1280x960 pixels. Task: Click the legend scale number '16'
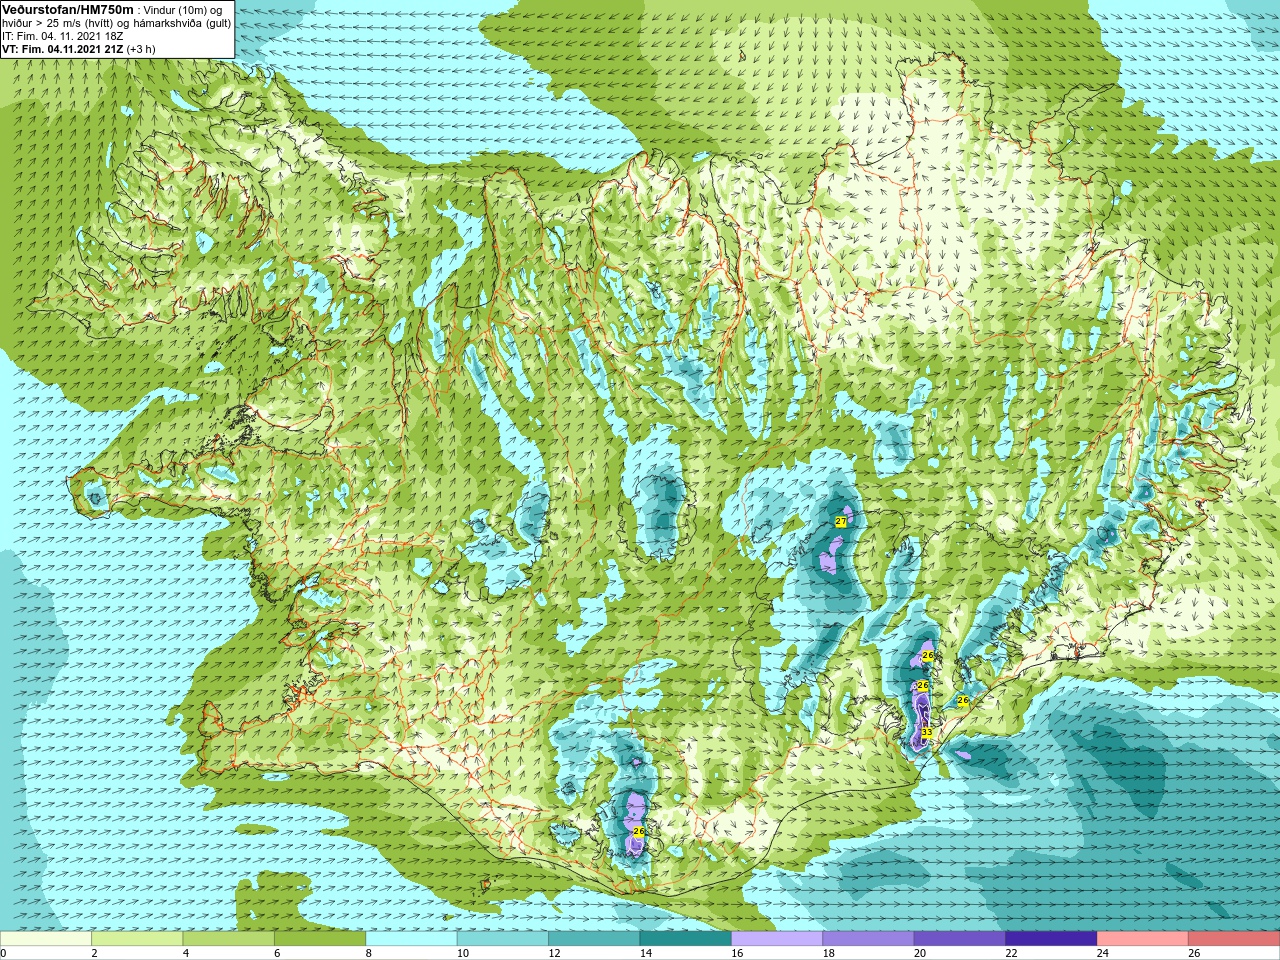[737, 954]
